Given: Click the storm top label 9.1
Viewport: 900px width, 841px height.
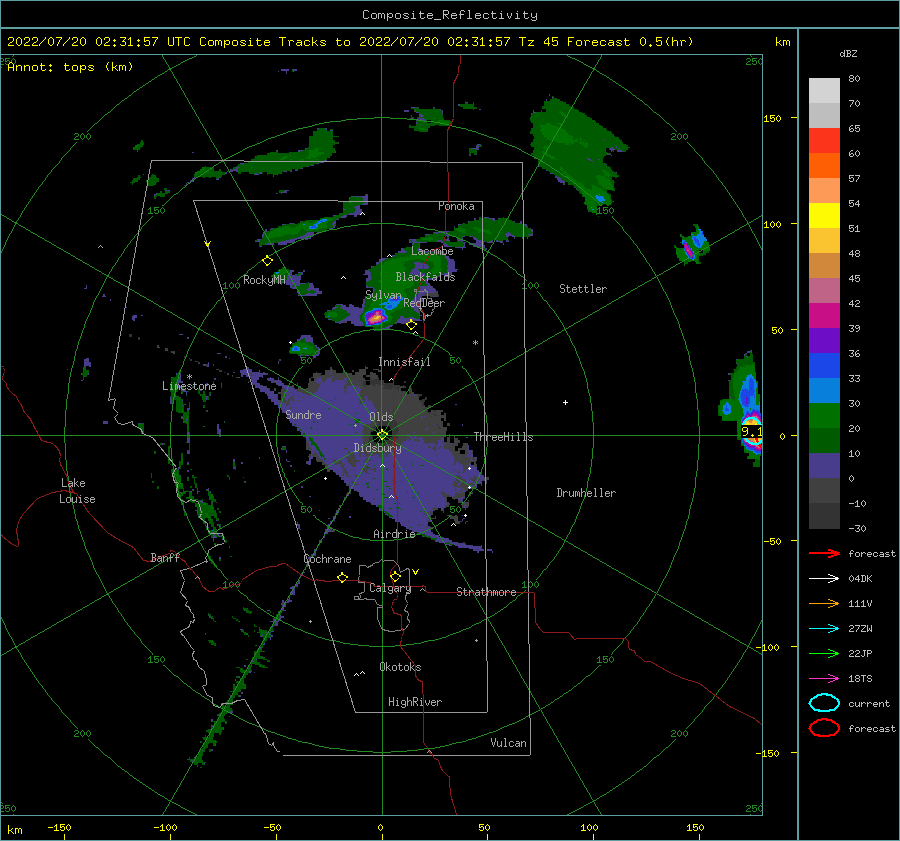Looking at the screenshot, I should pyautogui.click(x=751, y=431).
